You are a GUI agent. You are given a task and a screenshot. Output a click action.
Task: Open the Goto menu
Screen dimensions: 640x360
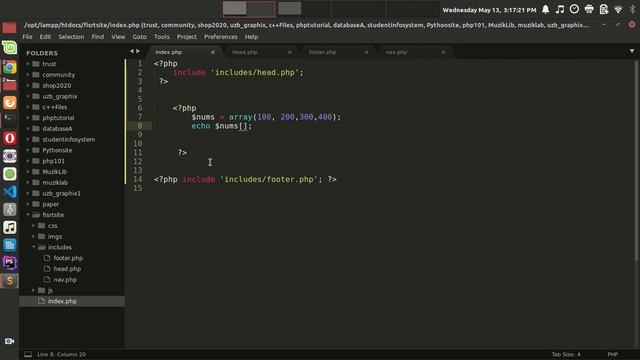tap(139, 37)
